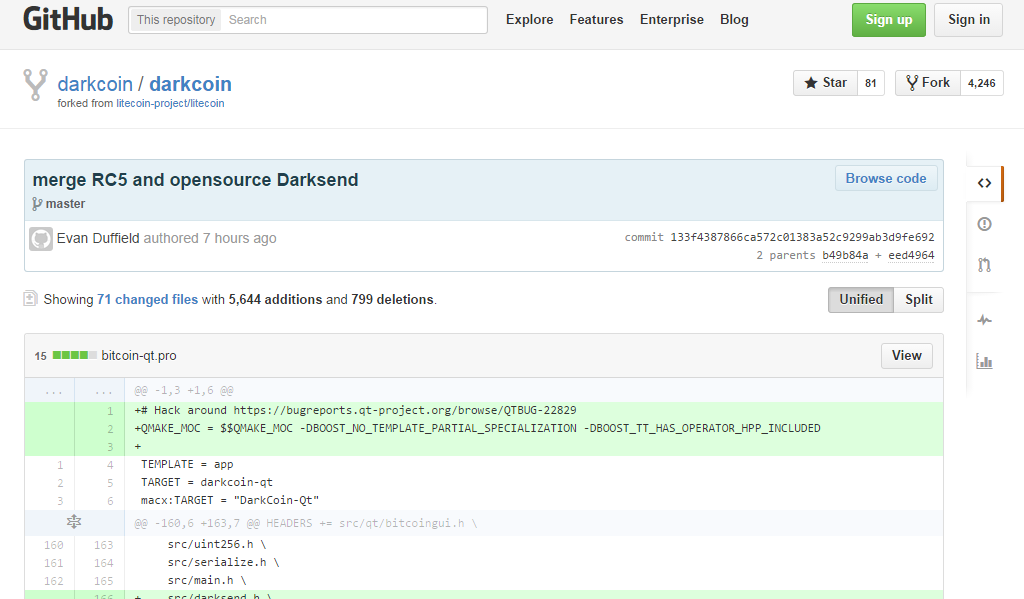Click the This repository search scope label
This screenshot has width=1024, height=599.
click(x=176, y=20)
